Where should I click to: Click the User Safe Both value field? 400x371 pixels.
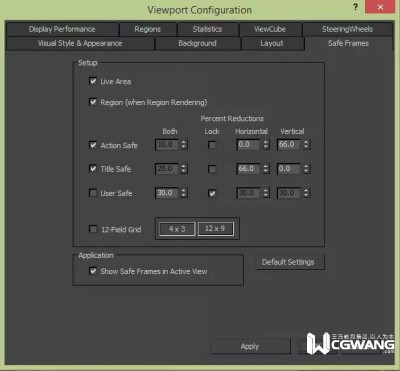pos(167,193)
